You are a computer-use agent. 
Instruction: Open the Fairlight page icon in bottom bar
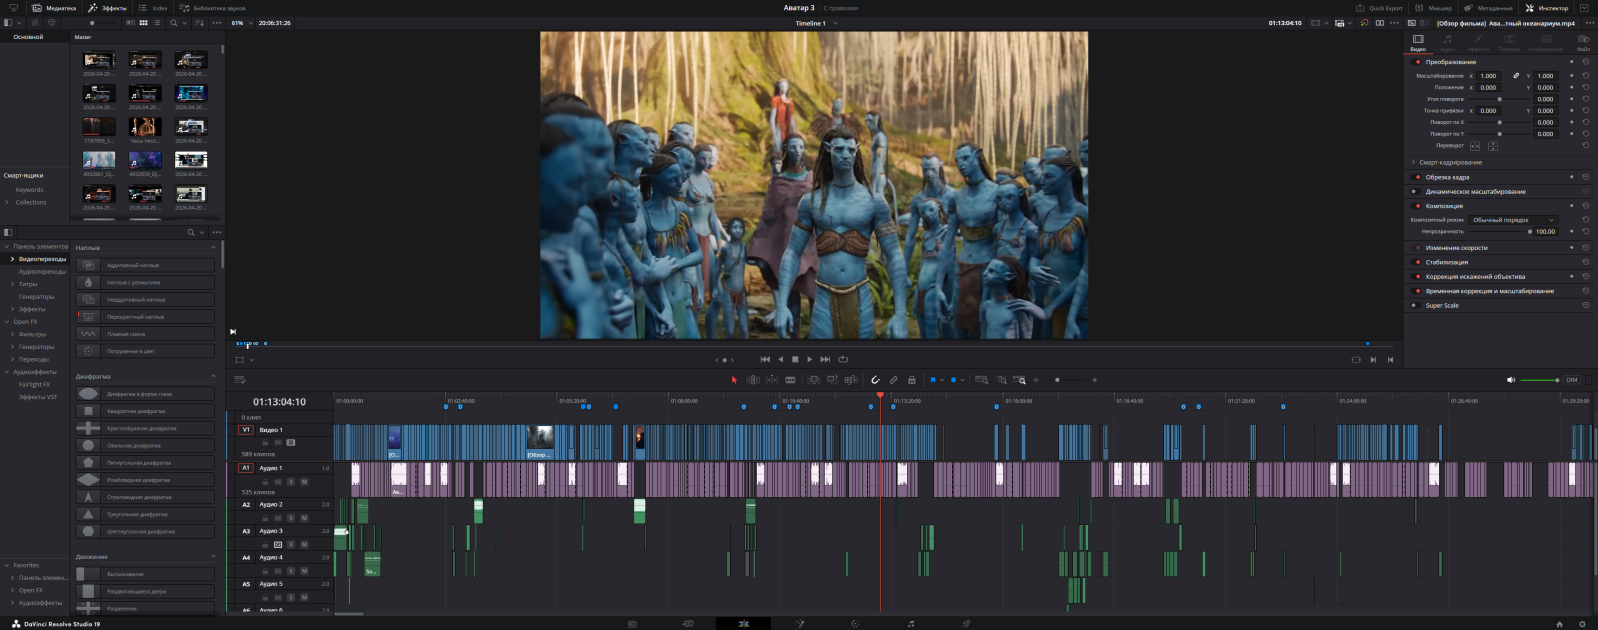pyautogui.click(x=911, y=624)
